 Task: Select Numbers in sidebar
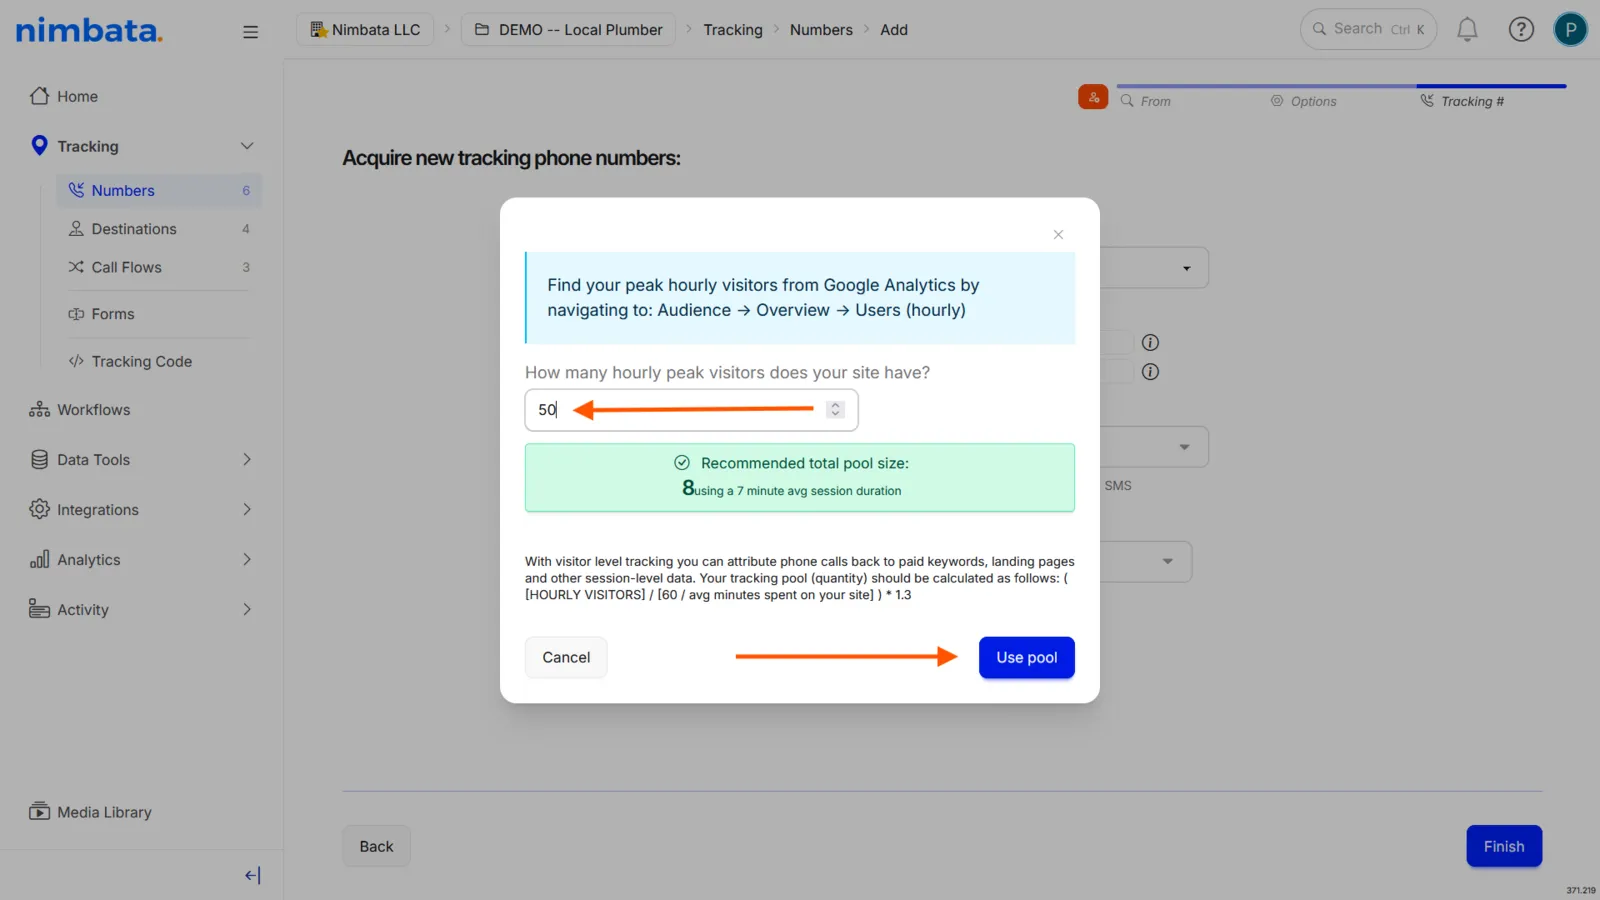[x=159, y=190]
